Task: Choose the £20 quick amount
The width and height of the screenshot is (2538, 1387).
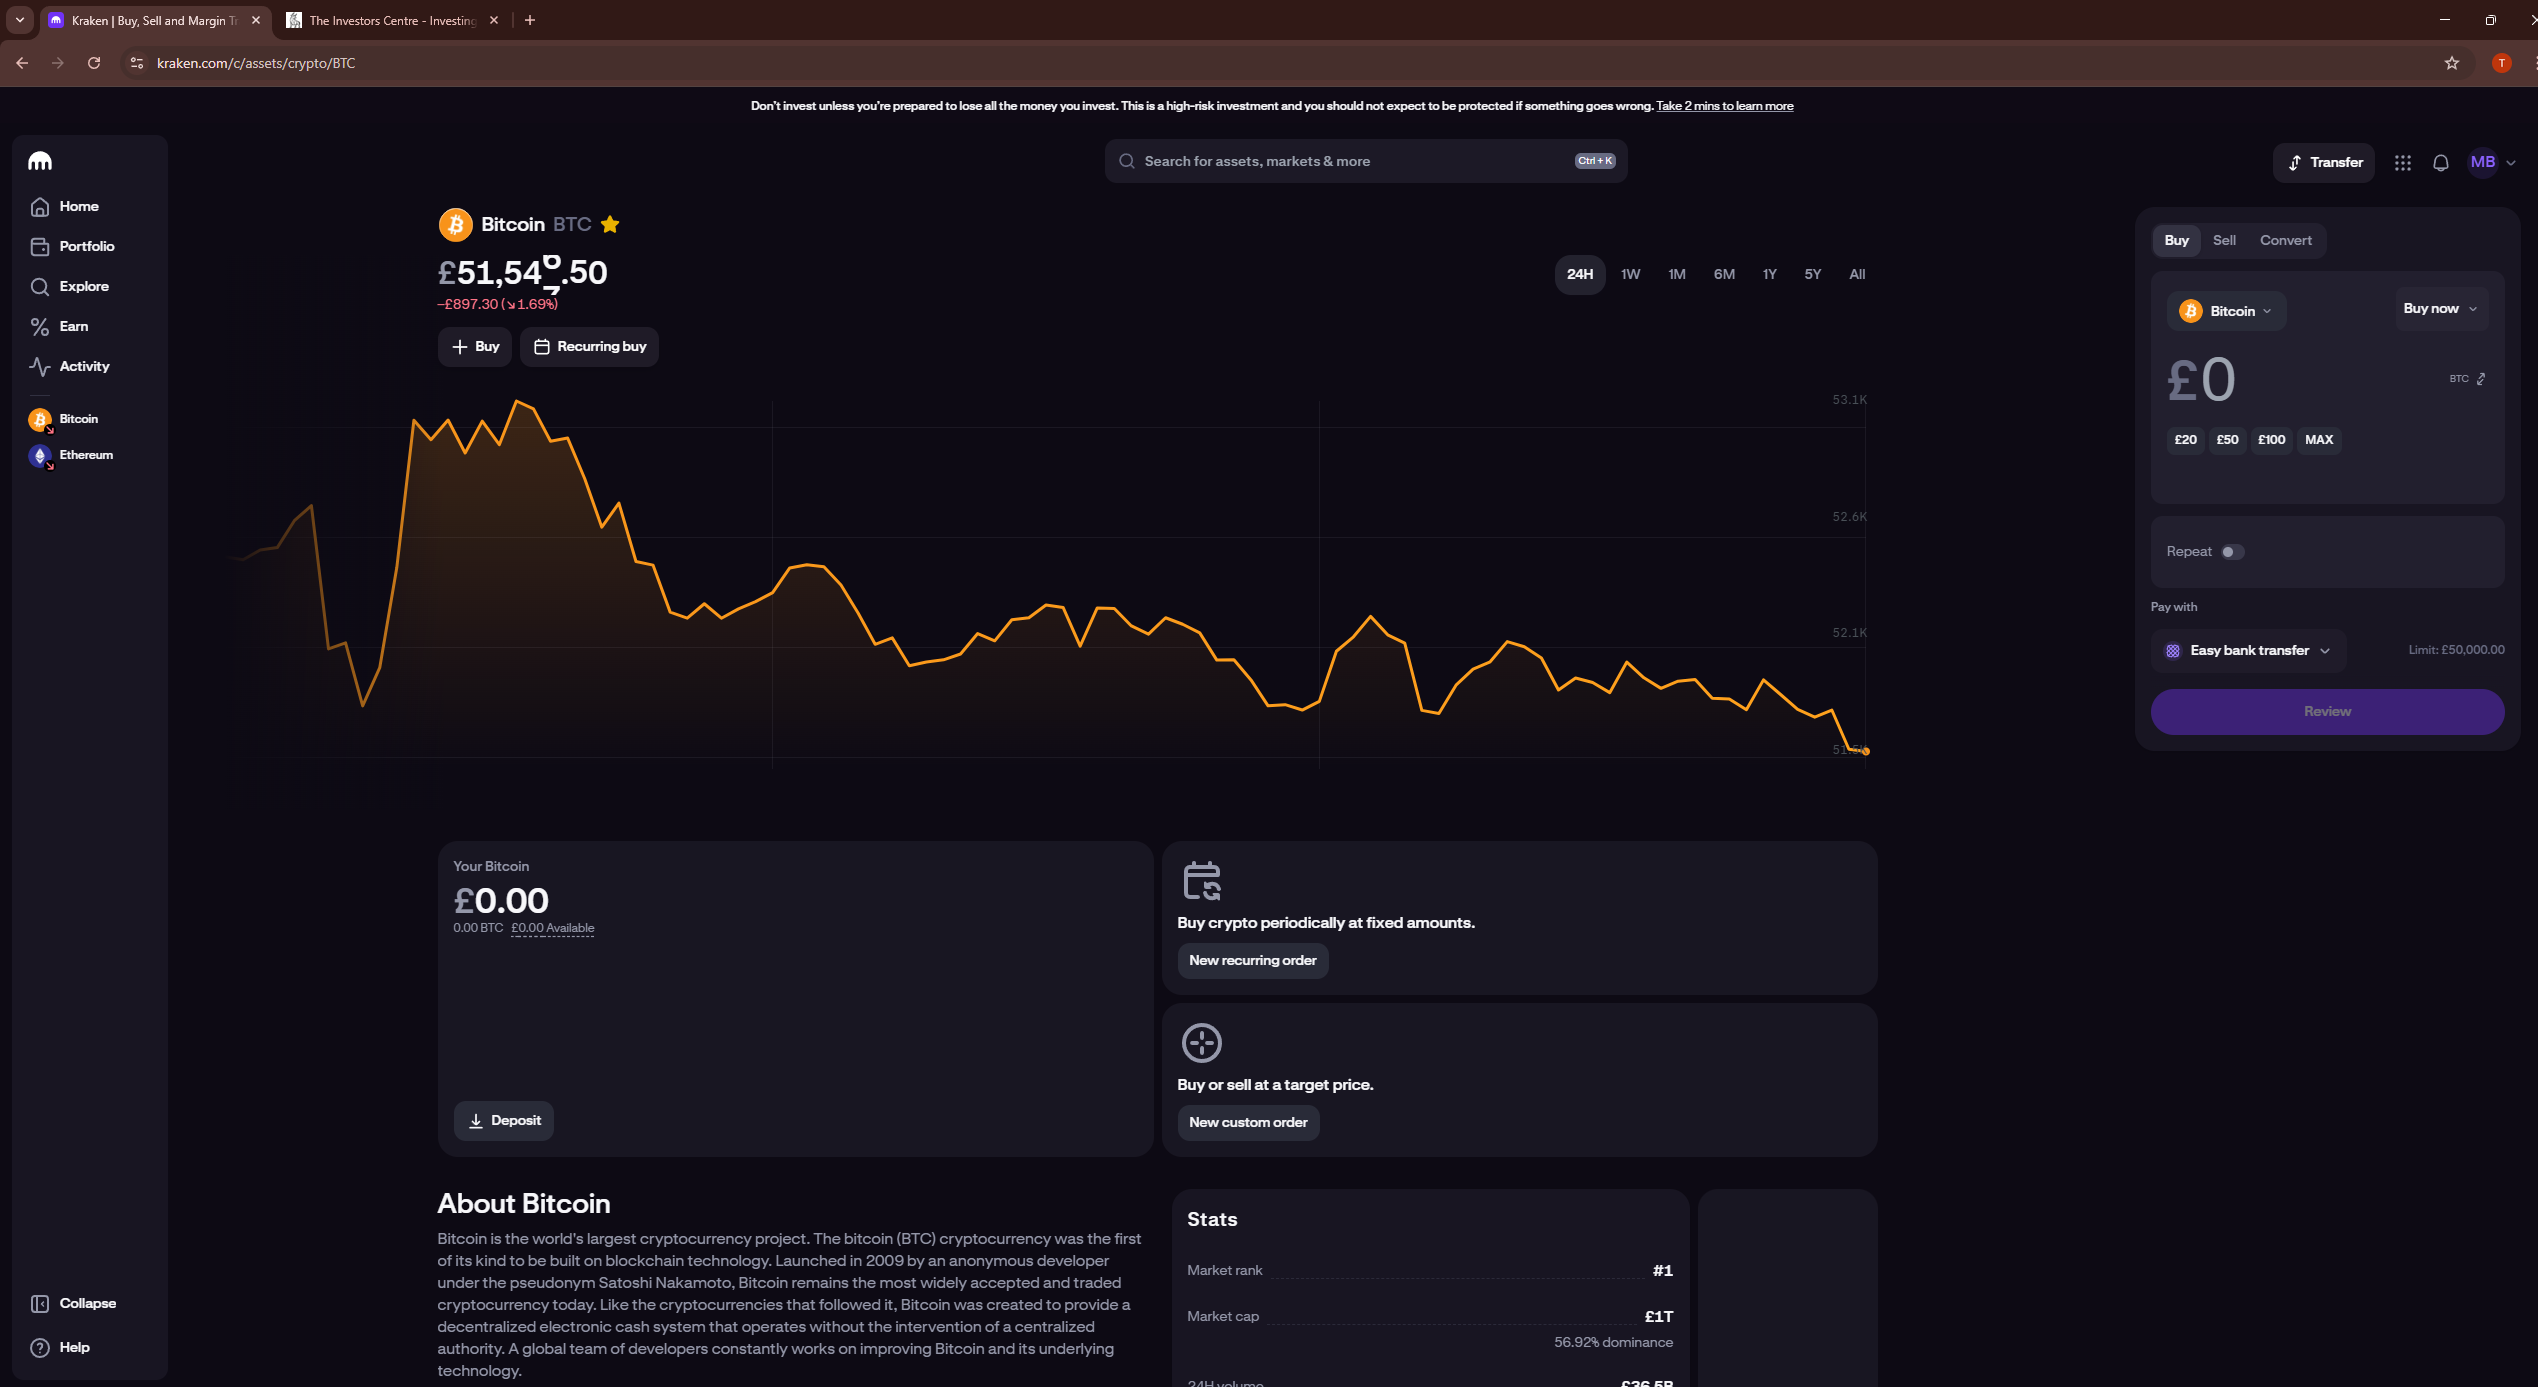Action: [x=2185, y=440]
